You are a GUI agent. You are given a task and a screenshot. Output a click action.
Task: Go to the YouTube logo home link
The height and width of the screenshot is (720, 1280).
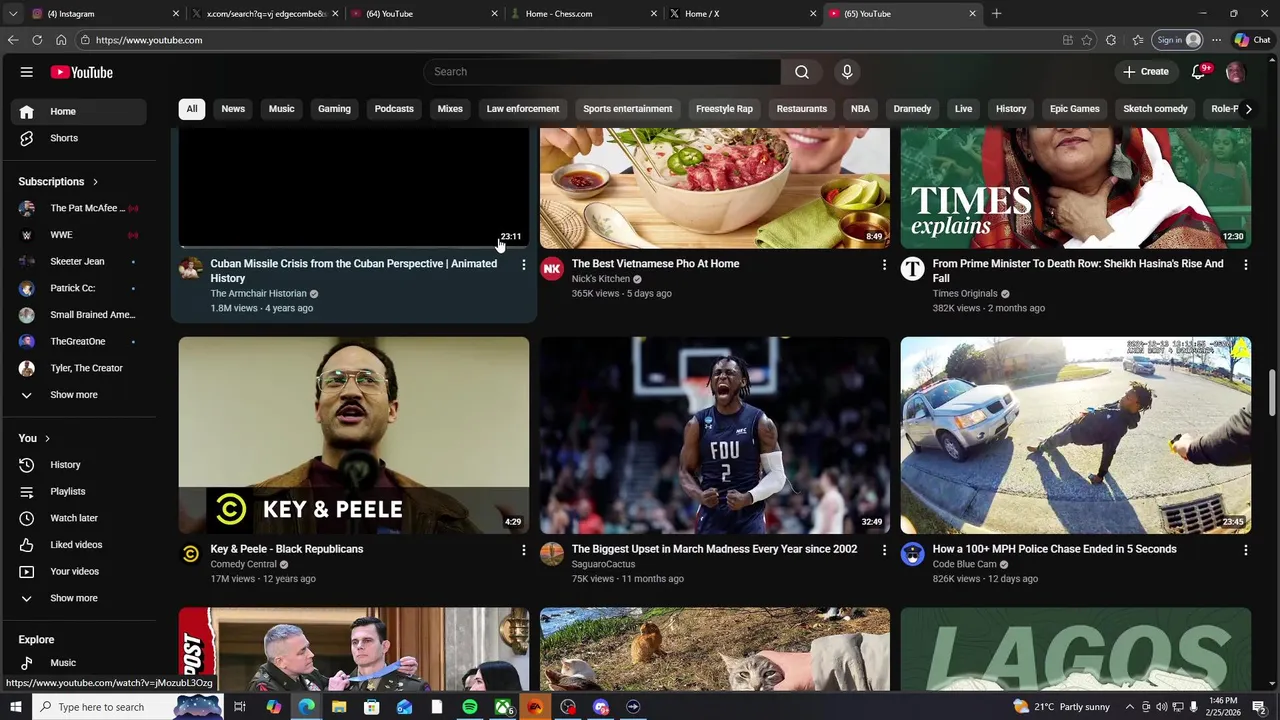(x=82, y=72)
